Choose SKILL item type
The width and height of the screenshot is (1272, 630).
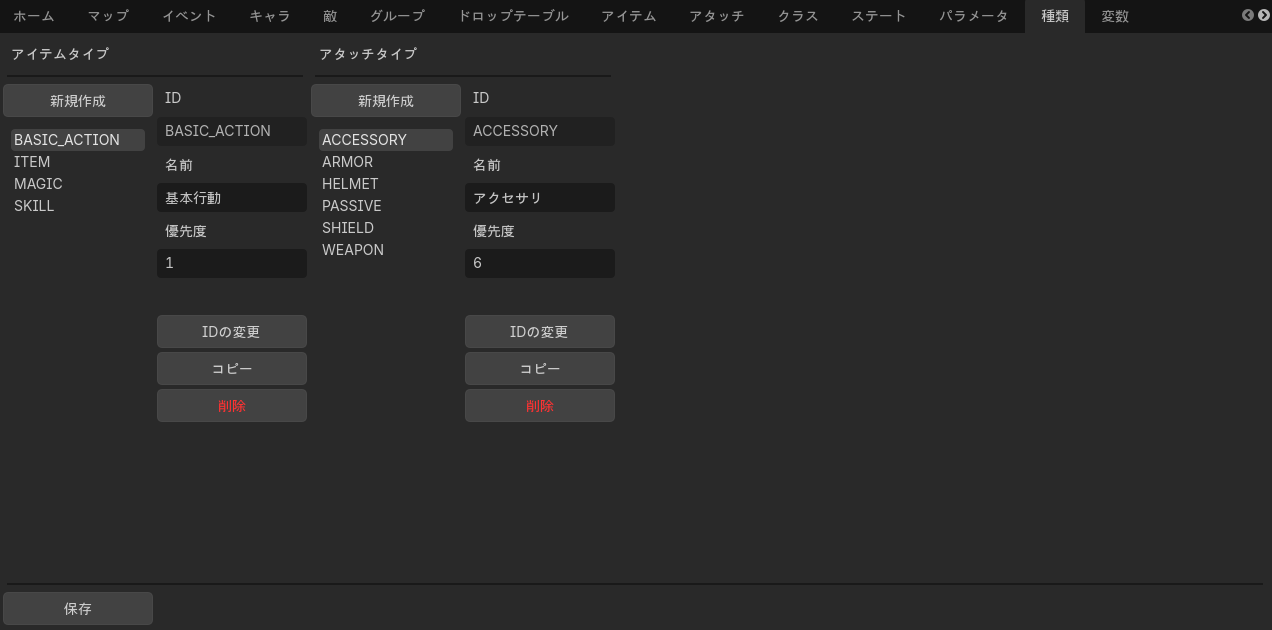(78, 206)
